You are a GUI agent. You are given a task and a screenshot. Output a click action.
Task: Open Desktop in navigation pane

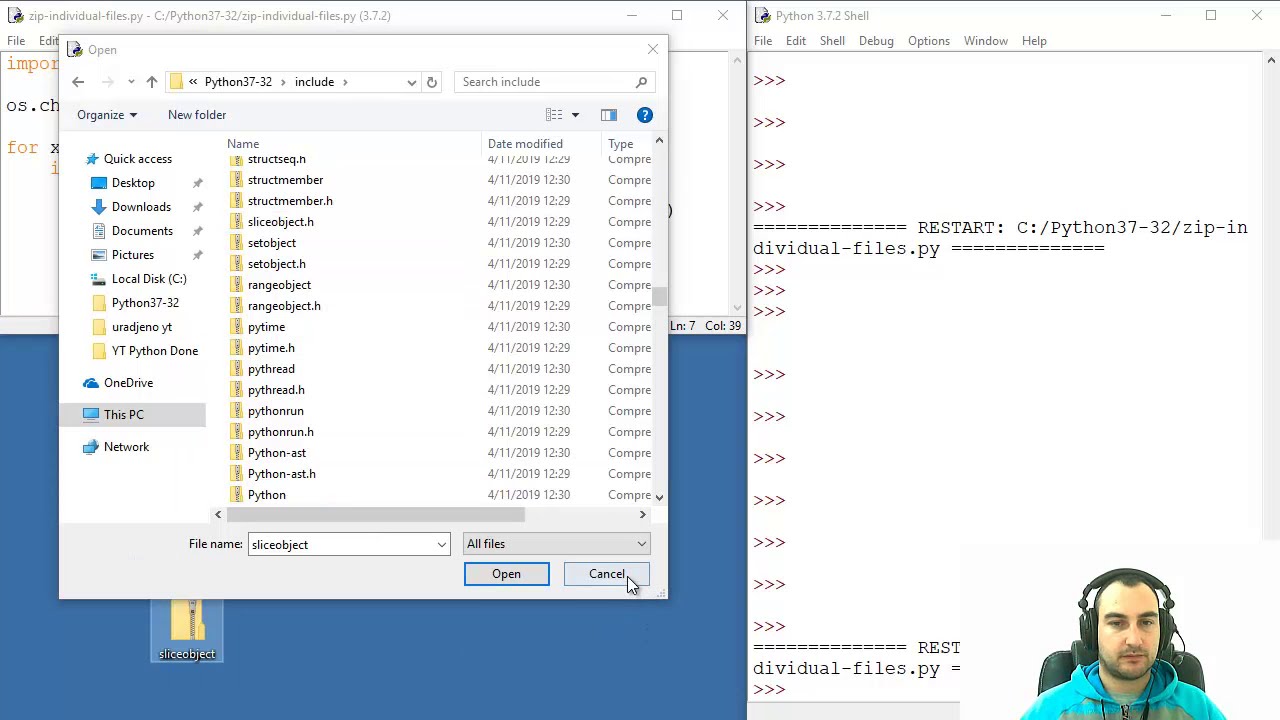click(x=133, y=183)
